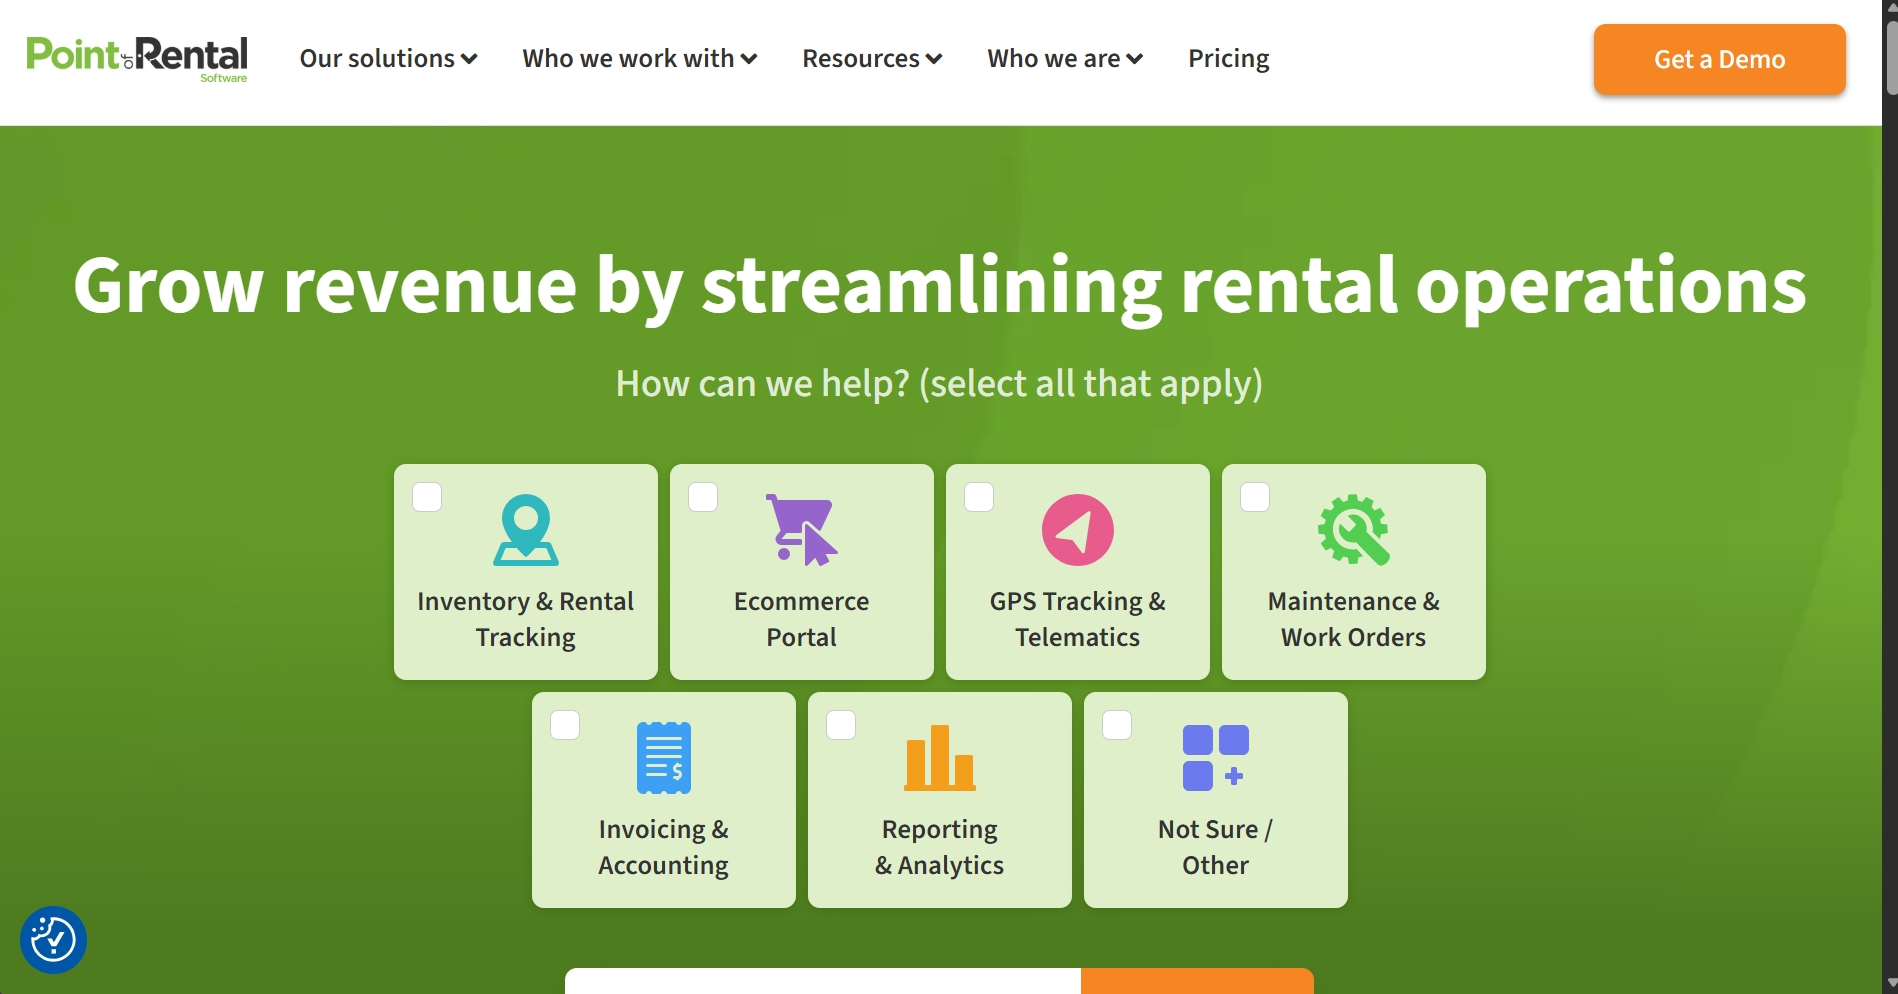Select the Not Sure / Other label
This screenshot has width=1898, height=994.
click(1216, 847)
